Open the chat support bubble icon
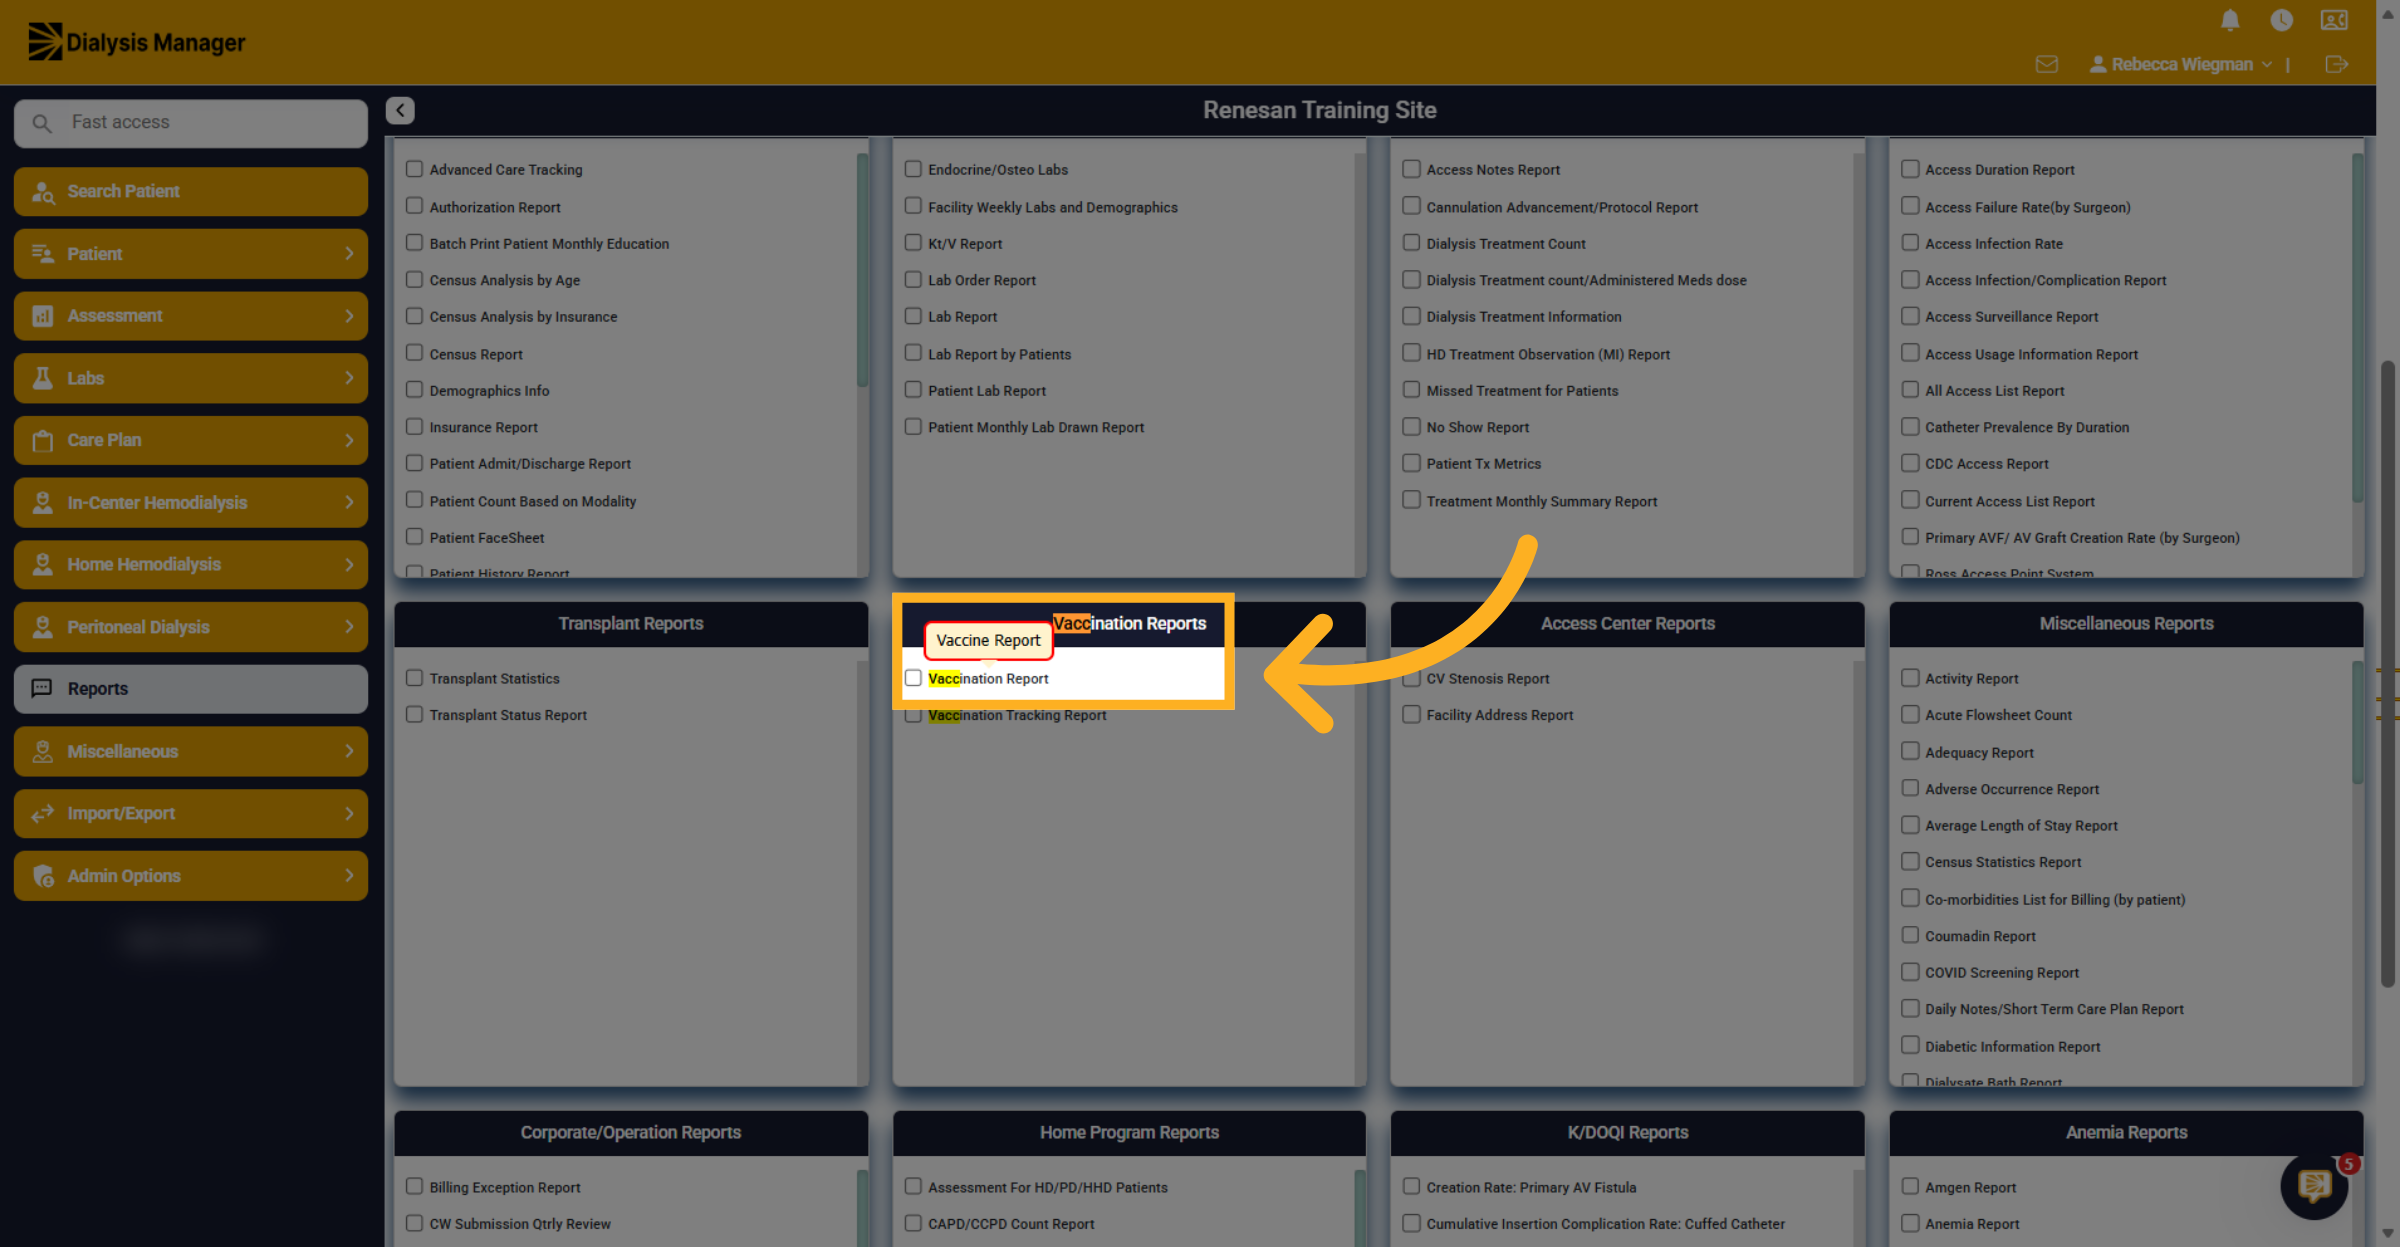The image size is (2400, 1247). 2314,1187
